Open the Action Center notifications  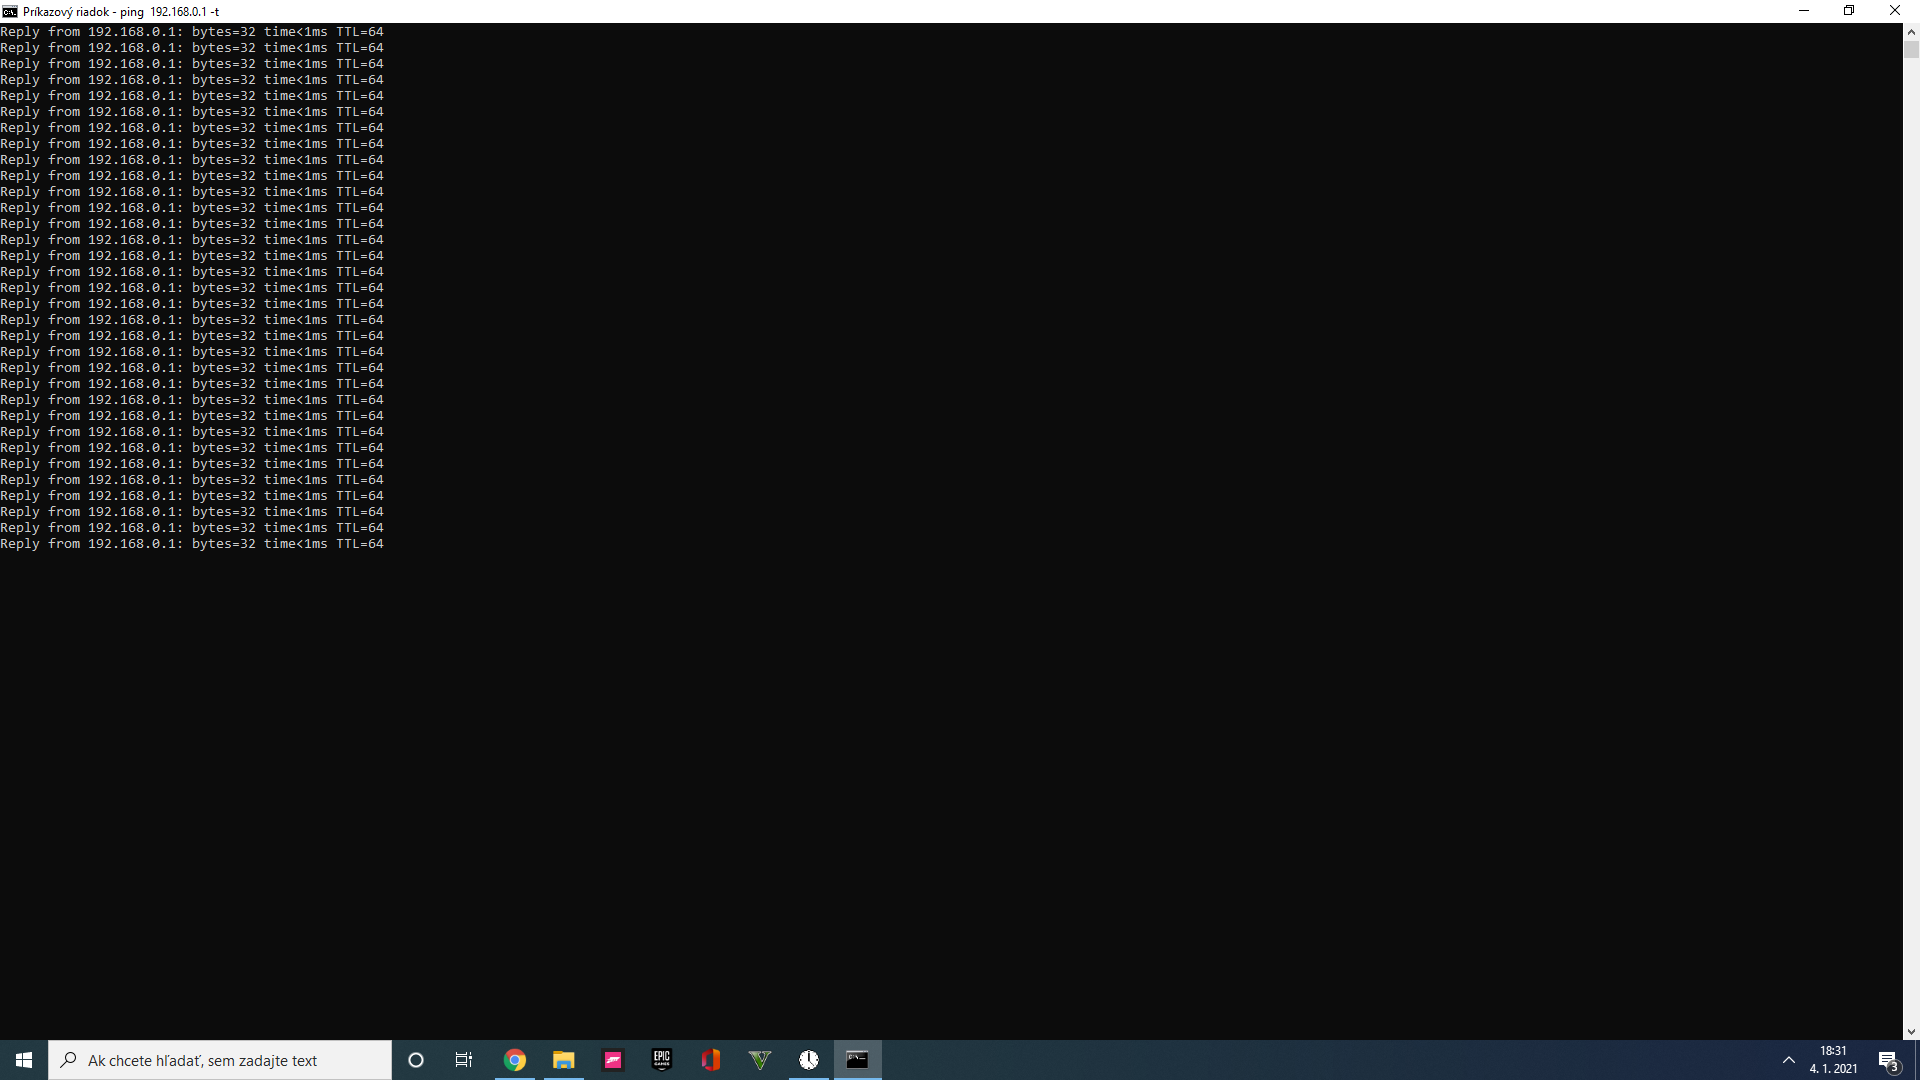(x=1888, y=1060)
